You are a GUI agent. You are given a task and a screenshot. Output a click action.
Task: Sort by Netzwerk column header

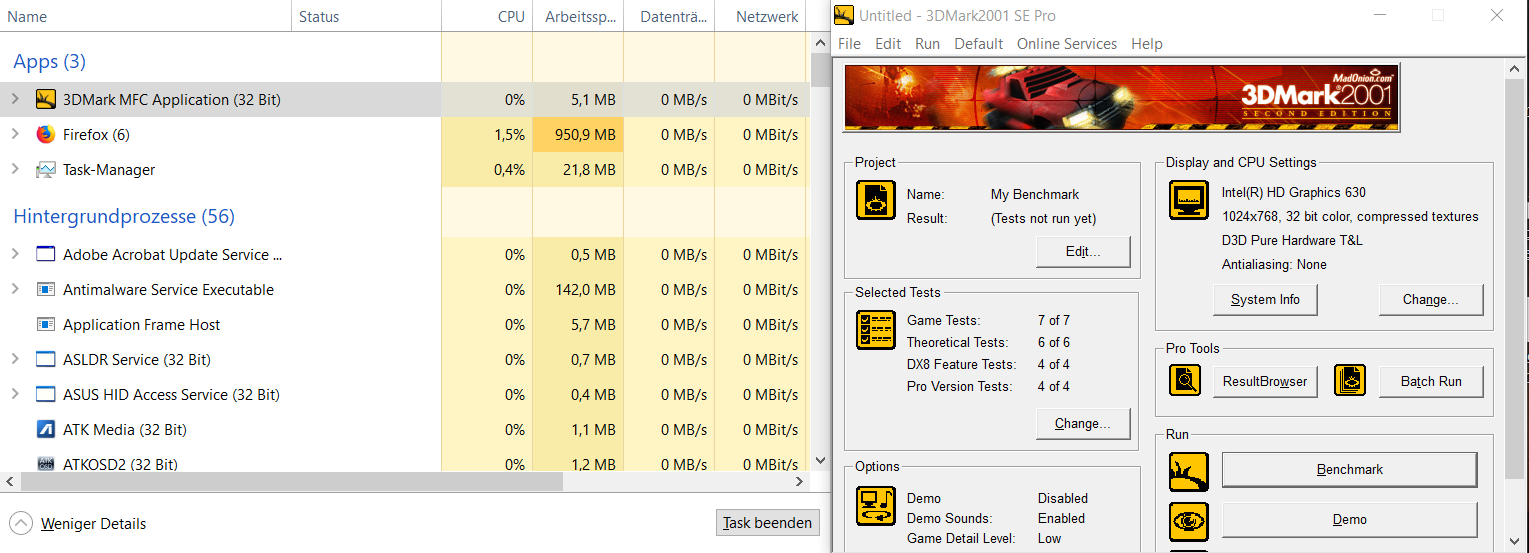760,16
